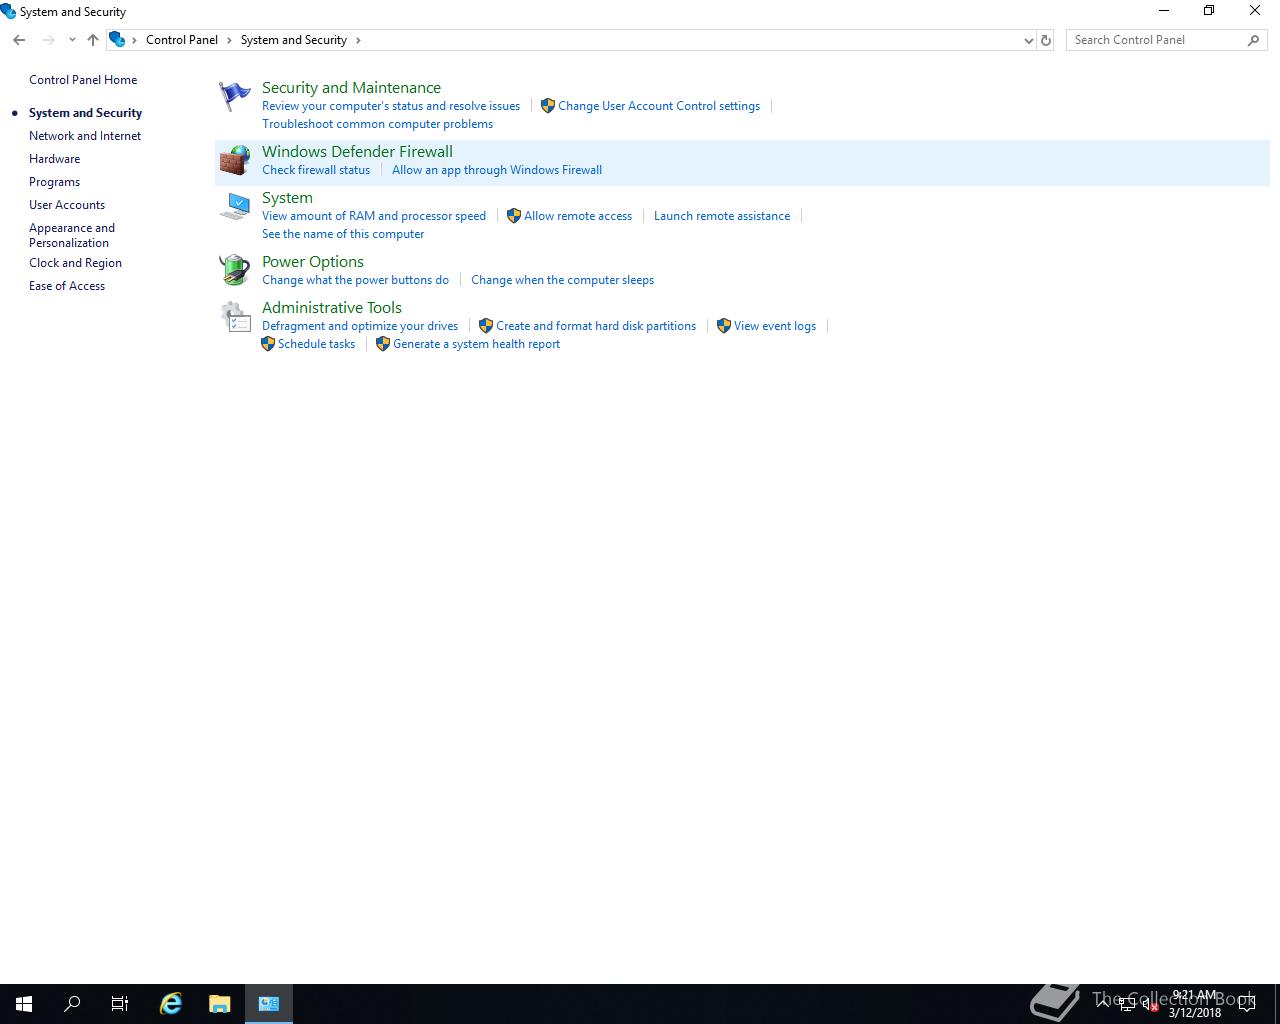The image size is (1280, 1024).
Task: Expand chevron after Control Panel breadcrumb
Action: 229,40
